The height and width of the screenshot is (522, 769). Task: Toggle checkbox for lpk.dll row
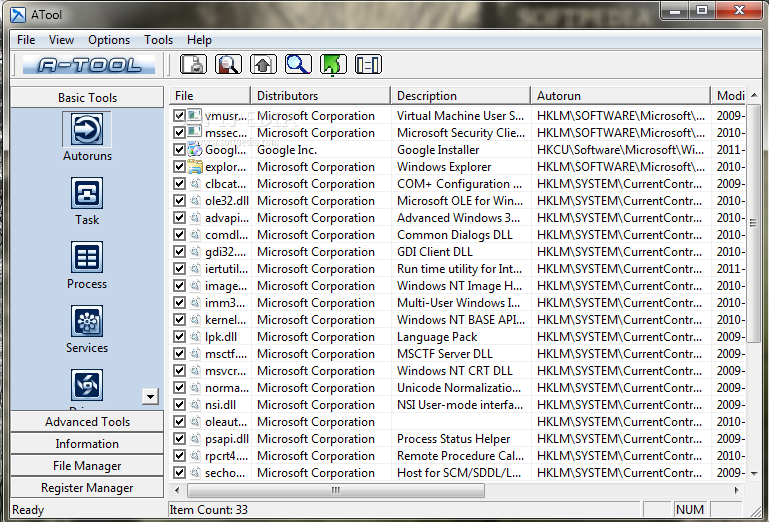tap(179, 337)
